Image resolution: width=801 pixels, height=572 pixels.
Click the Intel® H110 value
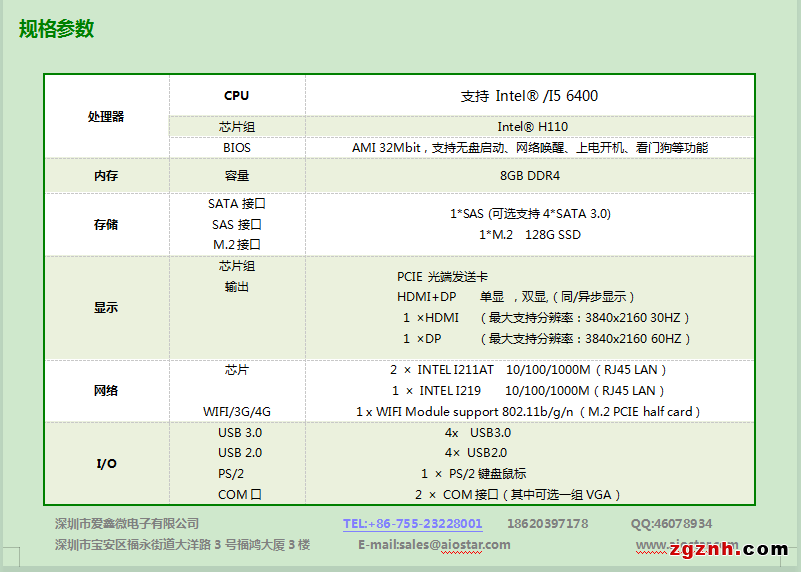coord(533,127)
